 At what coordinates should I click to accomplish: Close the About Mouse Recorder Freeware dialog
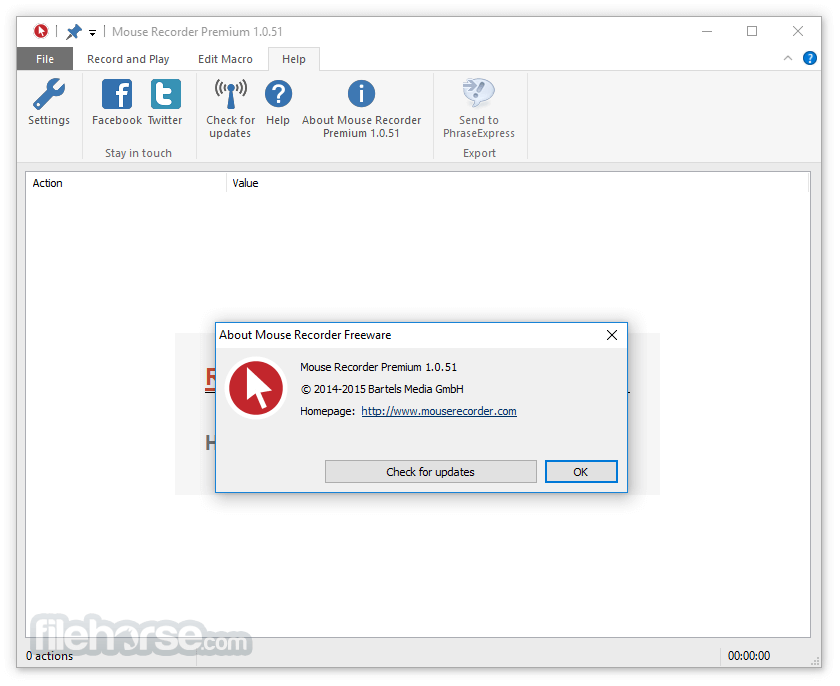[x=612, y=335]
